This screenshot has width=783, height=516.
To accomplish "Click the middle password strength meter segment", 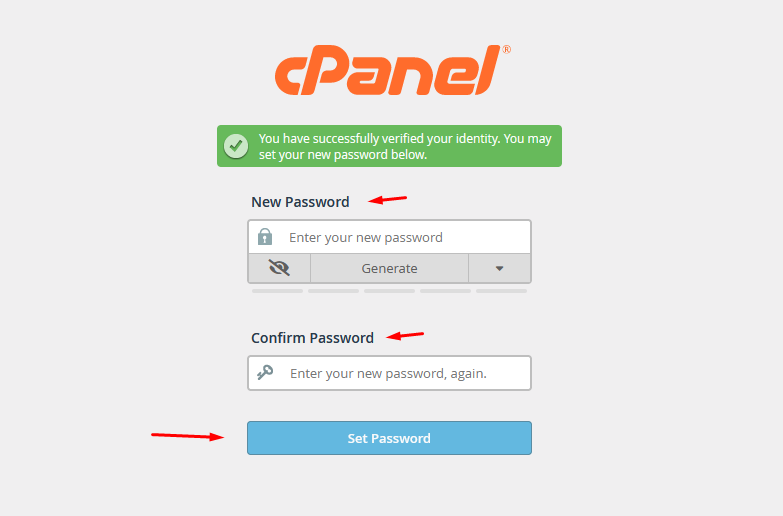I will (x=390, y=291).
